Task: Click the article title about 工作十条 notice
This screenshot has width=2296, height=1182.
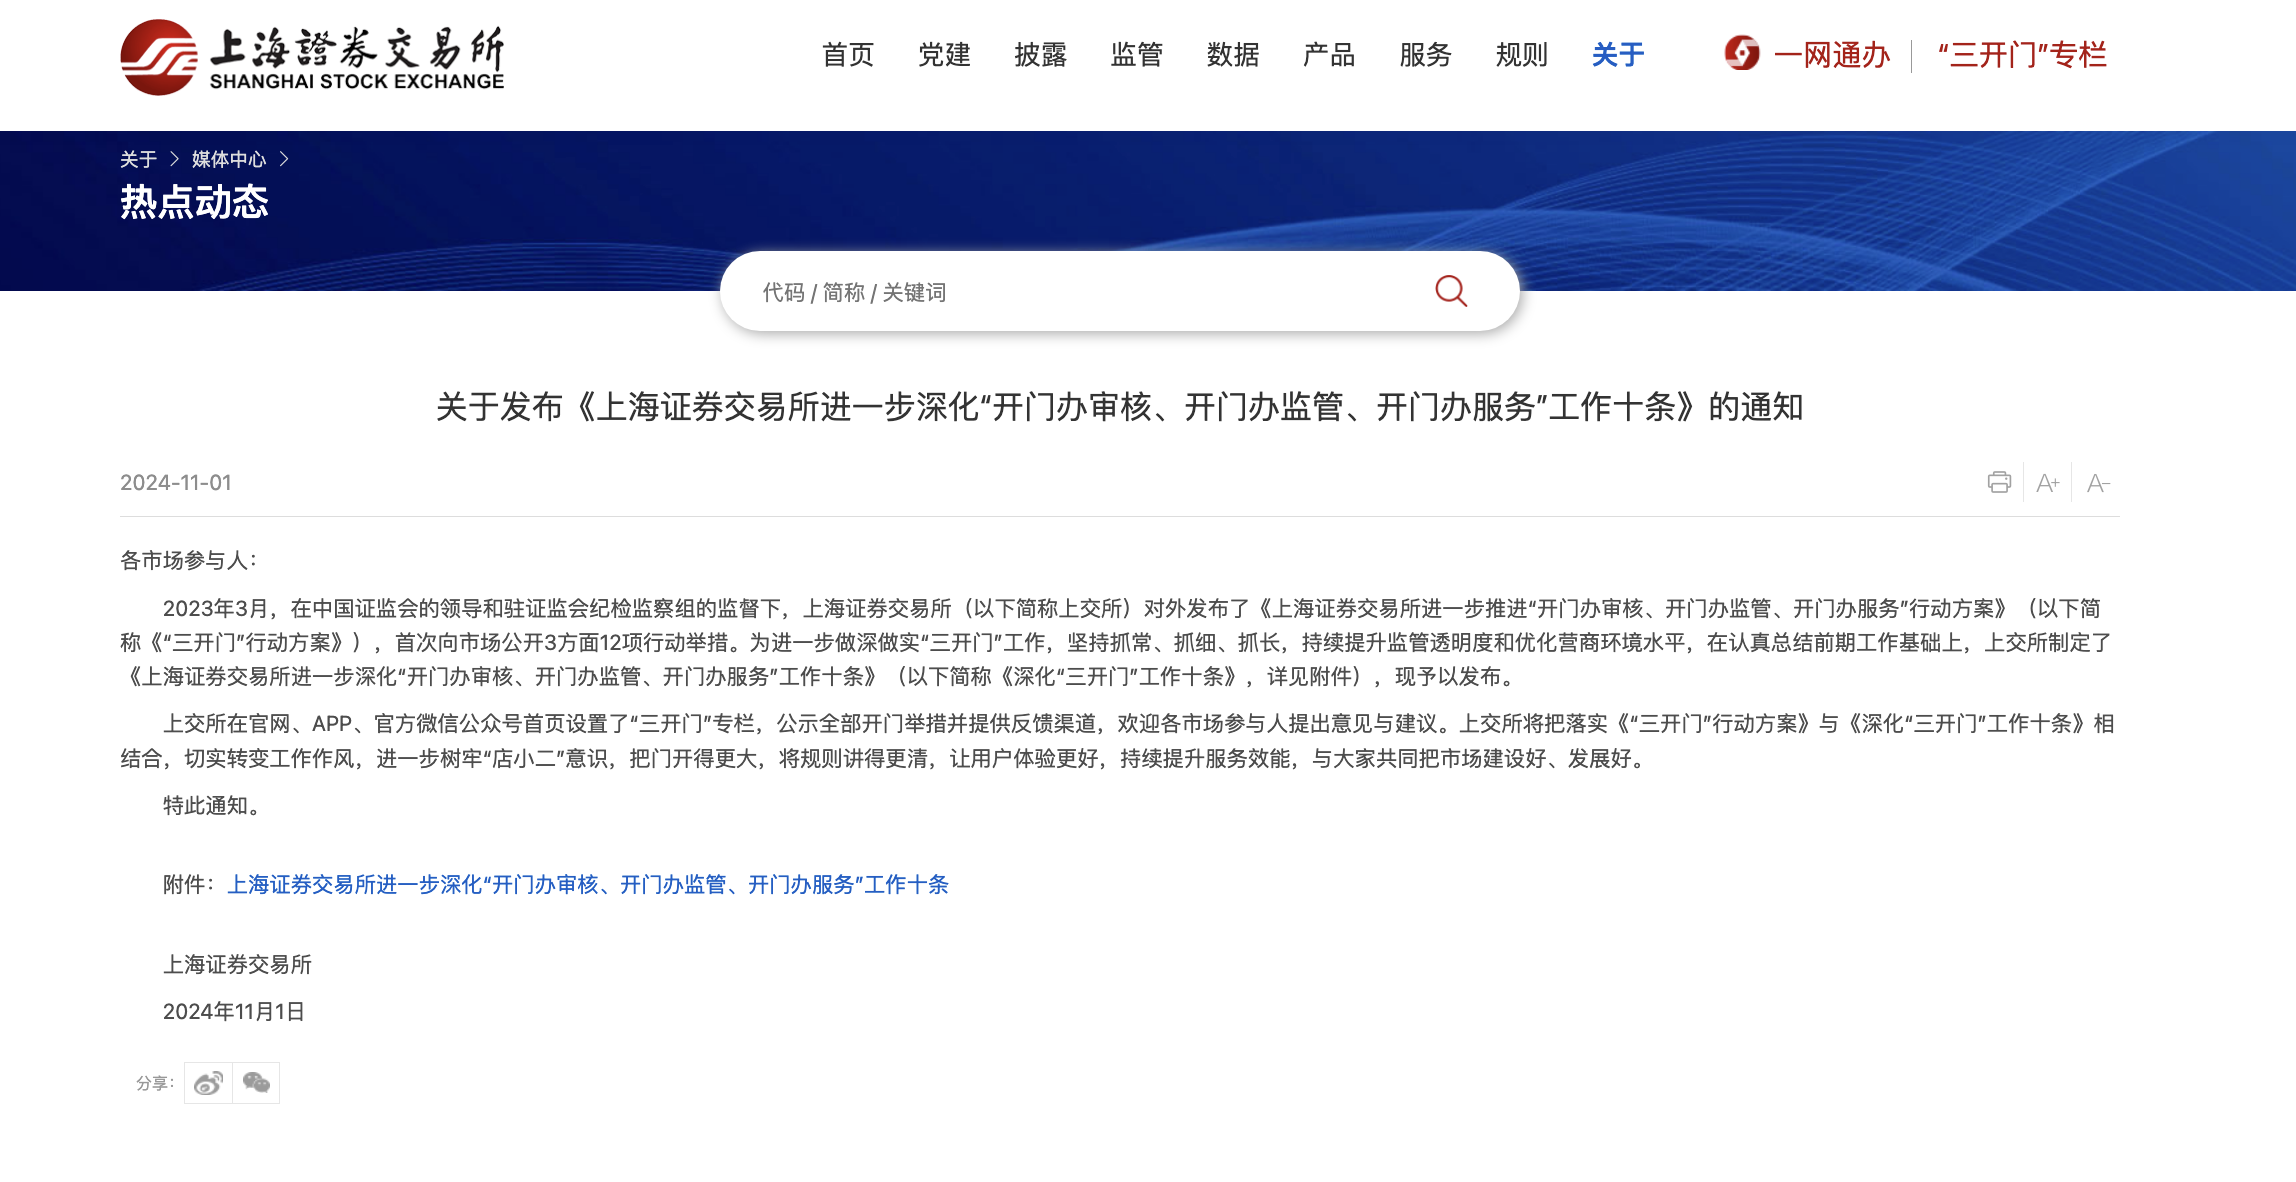Action: coord(1120,407)
